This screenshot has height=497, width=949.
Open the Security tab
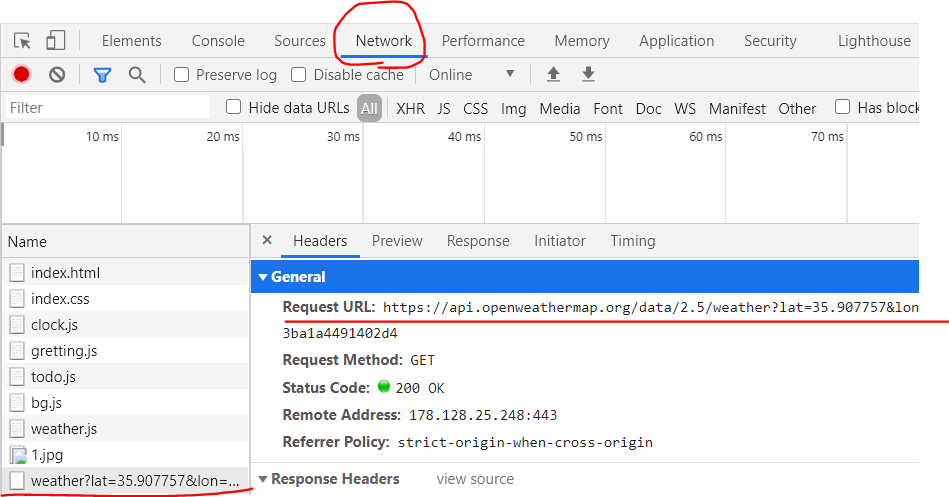[x=770, y=41]
